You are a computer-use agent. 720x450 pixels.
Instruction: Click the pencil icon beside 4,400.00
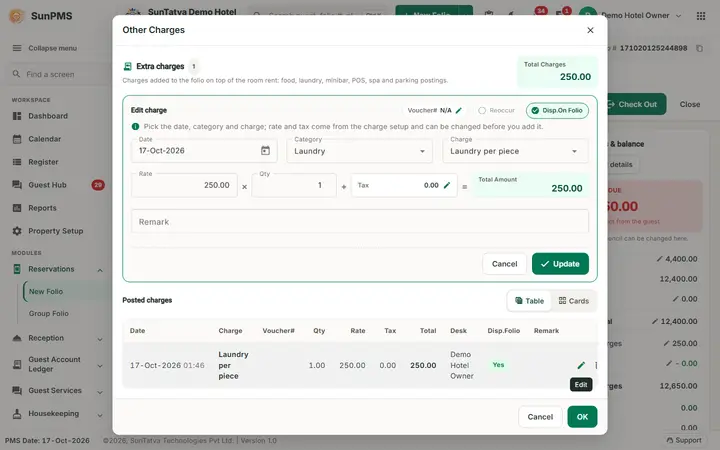click(660, 259)
